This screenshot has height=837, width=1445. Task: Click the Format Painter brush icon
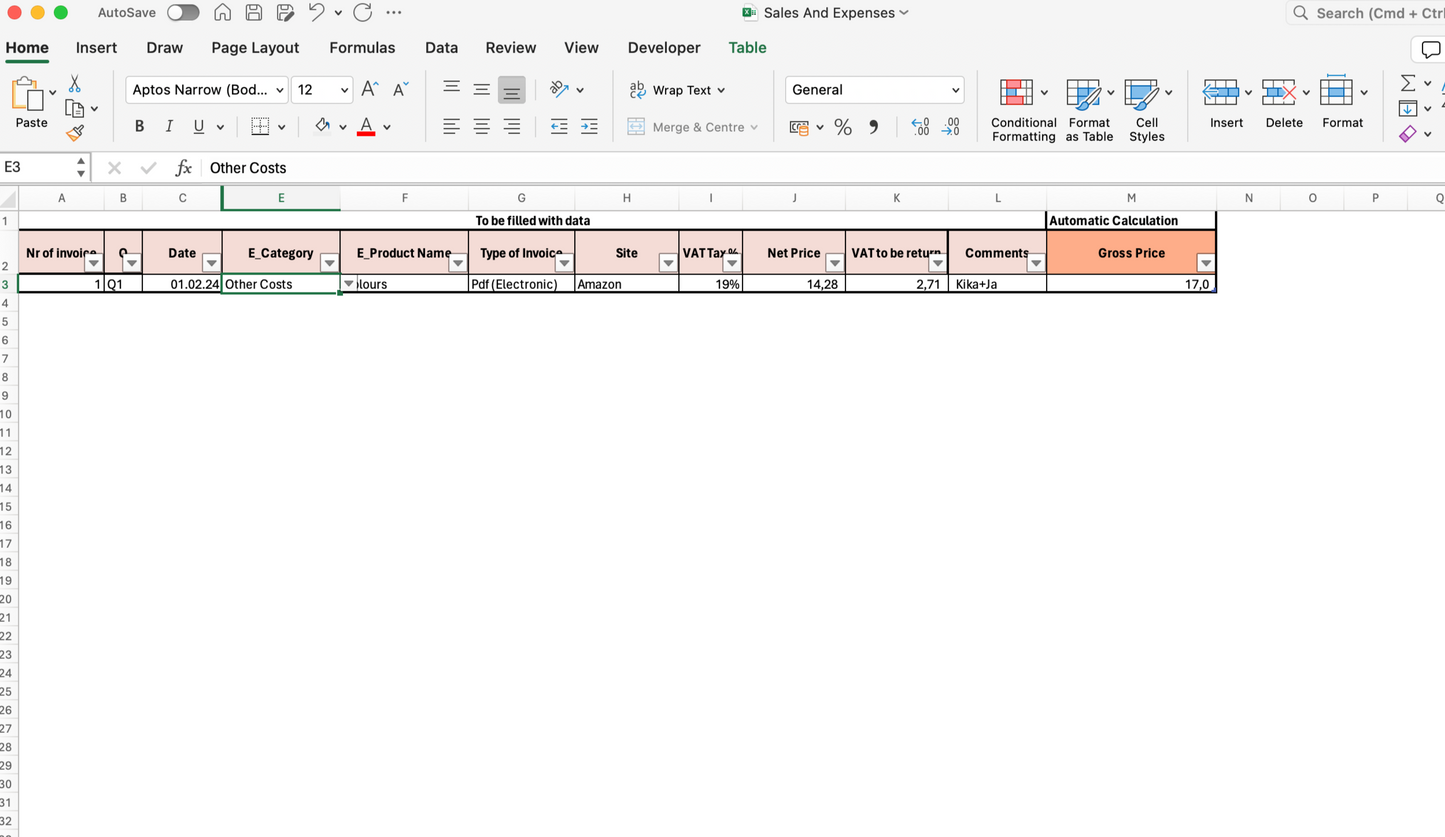[75, 133]
